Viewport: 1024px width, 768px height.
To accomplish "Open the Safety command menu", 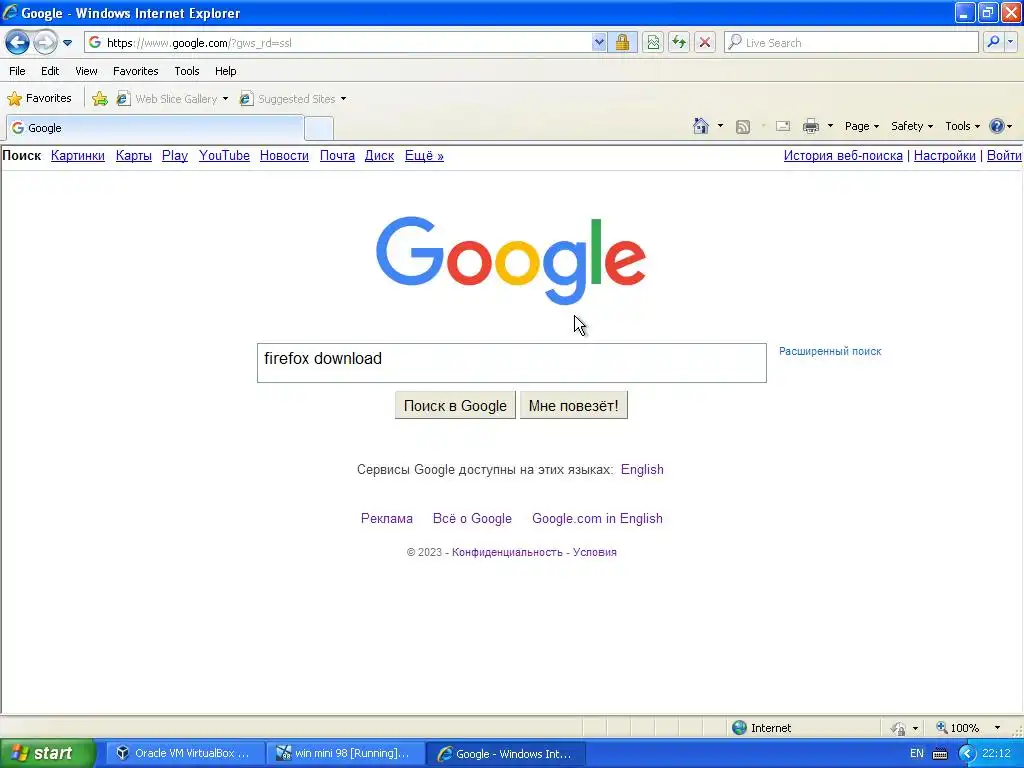I will click(912, 126).
